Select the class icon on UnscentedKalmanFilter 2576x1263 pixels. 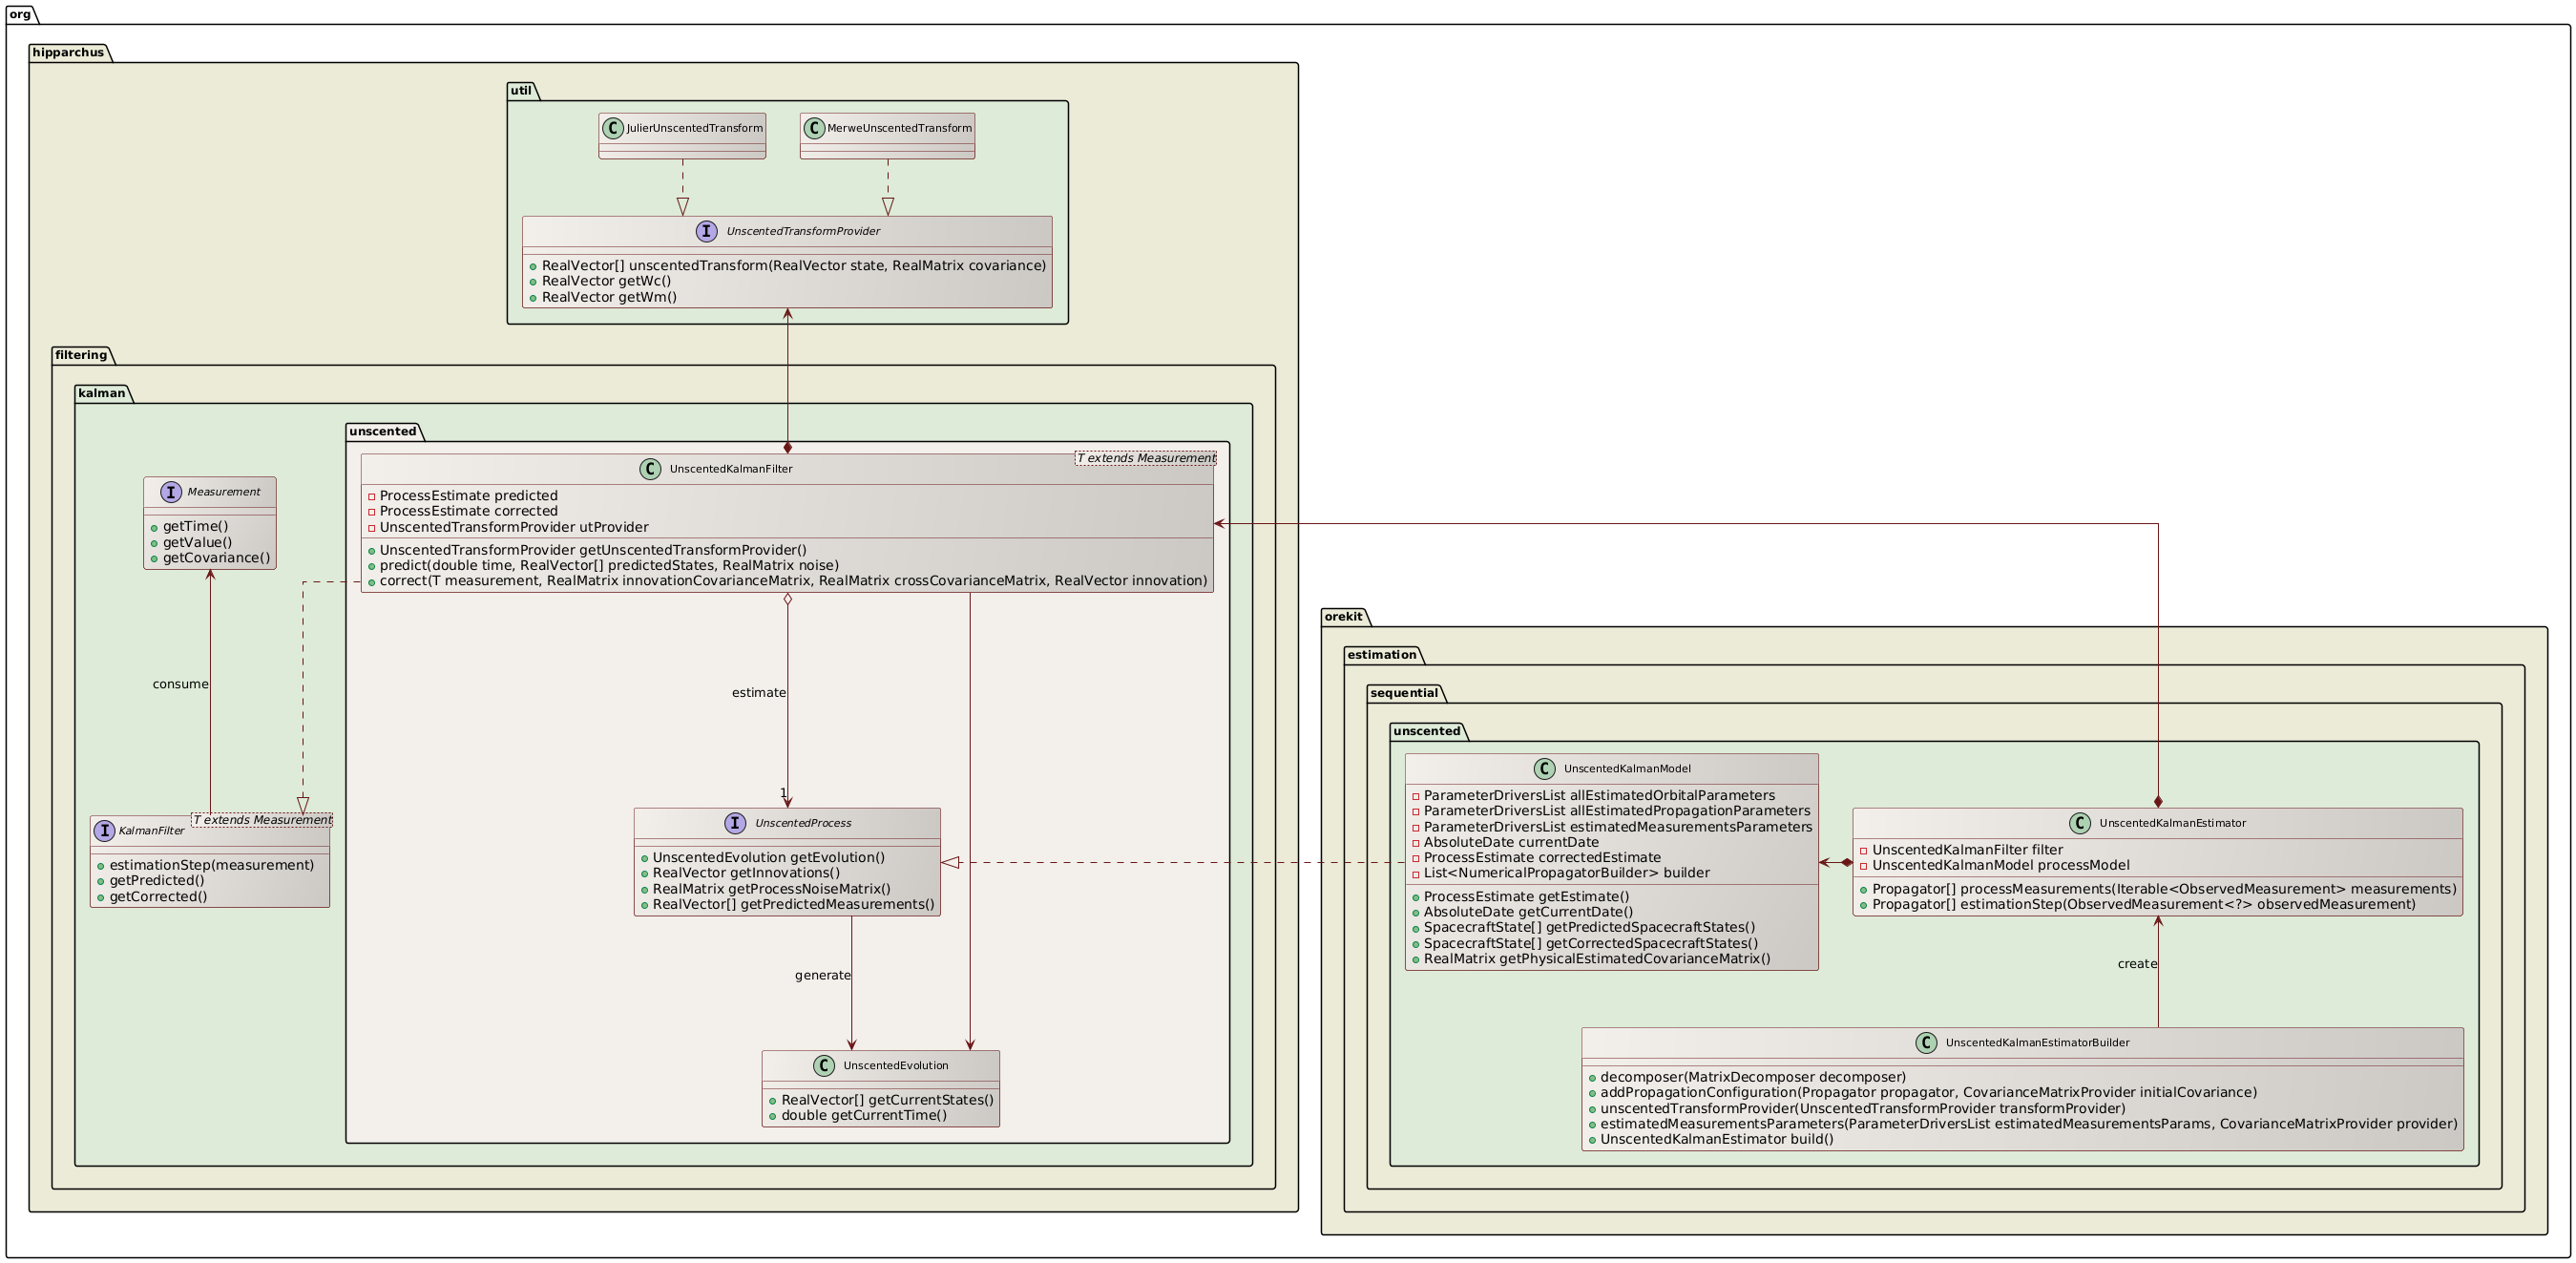[651, 467]
